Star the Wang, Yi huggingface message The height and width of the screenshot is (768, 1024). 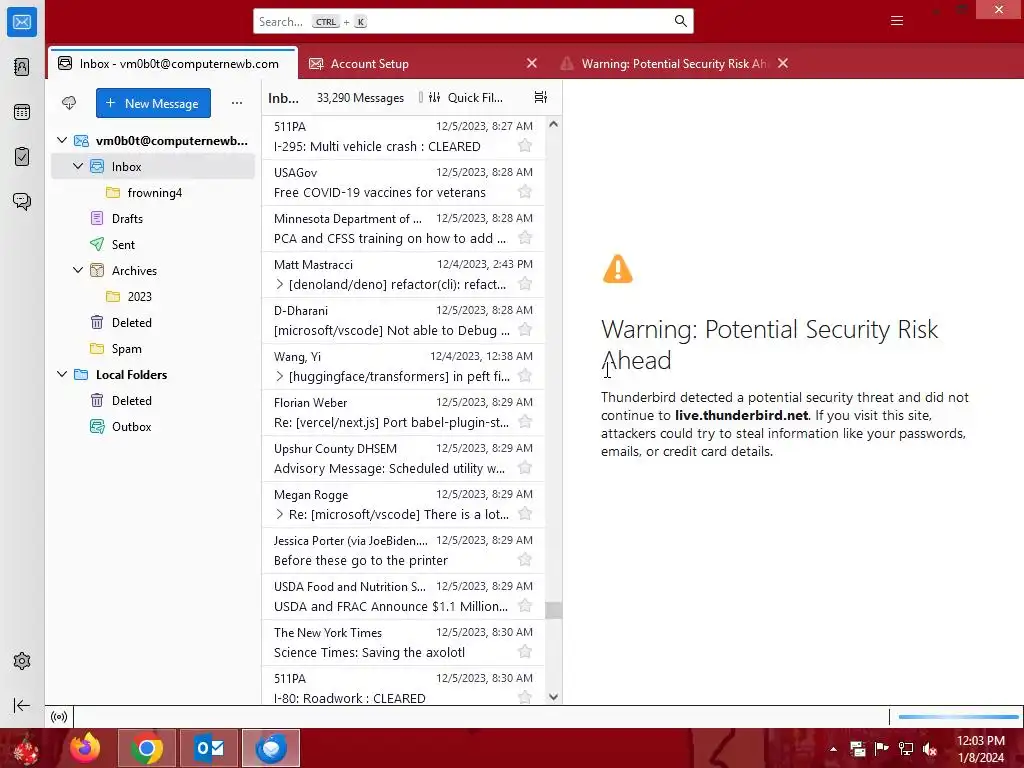tap(524, 376)
